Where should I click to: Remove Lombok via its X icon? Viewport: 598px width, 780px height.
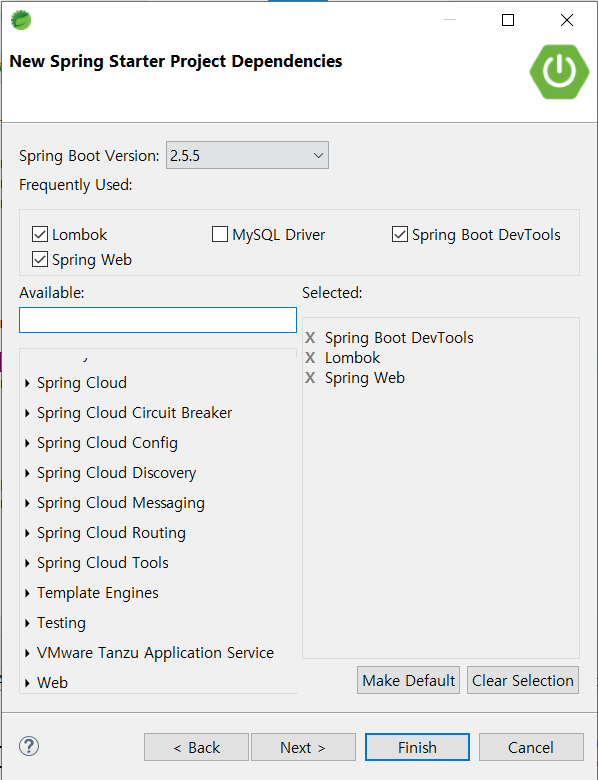click(310, 358)
